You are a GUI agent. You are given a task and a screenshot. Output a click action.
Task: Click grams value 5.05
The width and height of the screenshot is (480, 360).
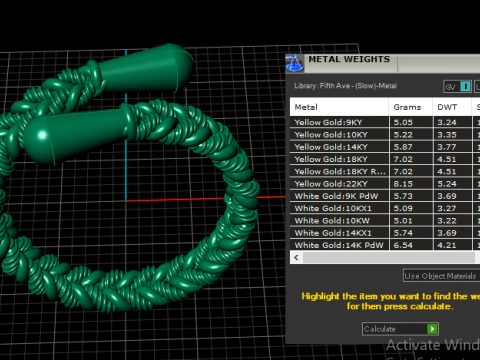[x=403, y=122]
